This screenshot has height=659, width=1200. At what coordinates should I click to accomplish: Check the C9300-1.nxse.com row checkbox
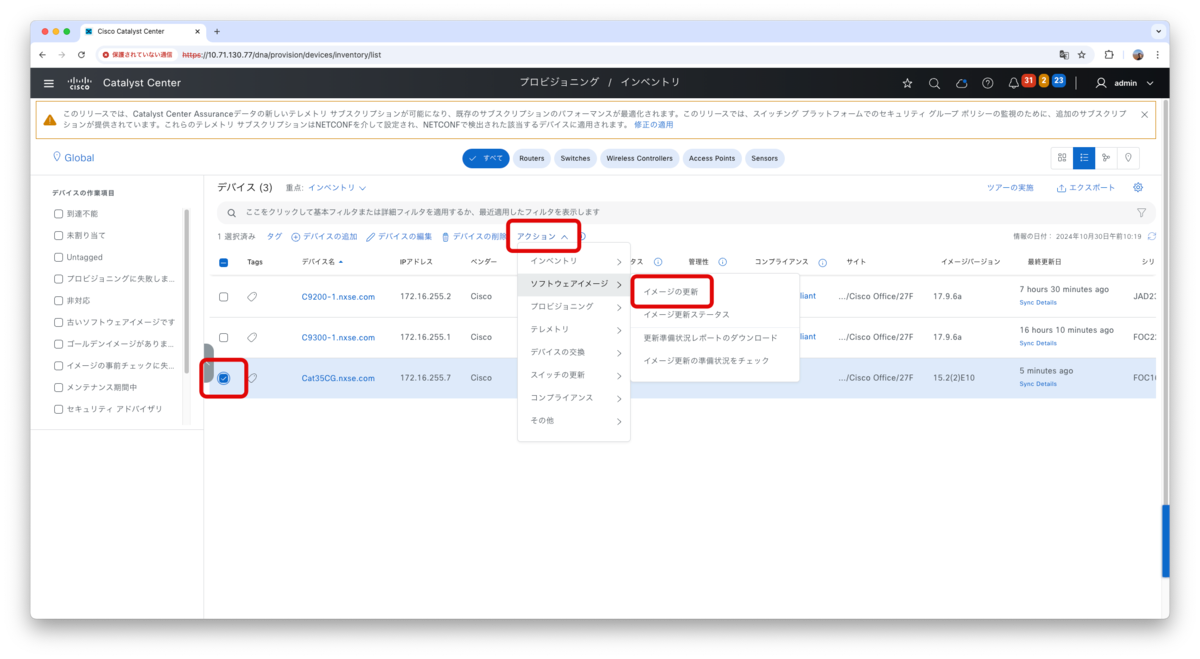(x=223, y=337)
